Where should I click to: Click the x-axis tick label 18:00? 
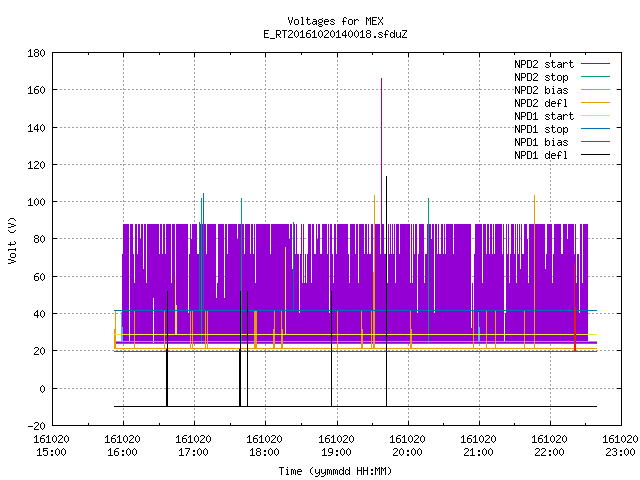point(264,452)
